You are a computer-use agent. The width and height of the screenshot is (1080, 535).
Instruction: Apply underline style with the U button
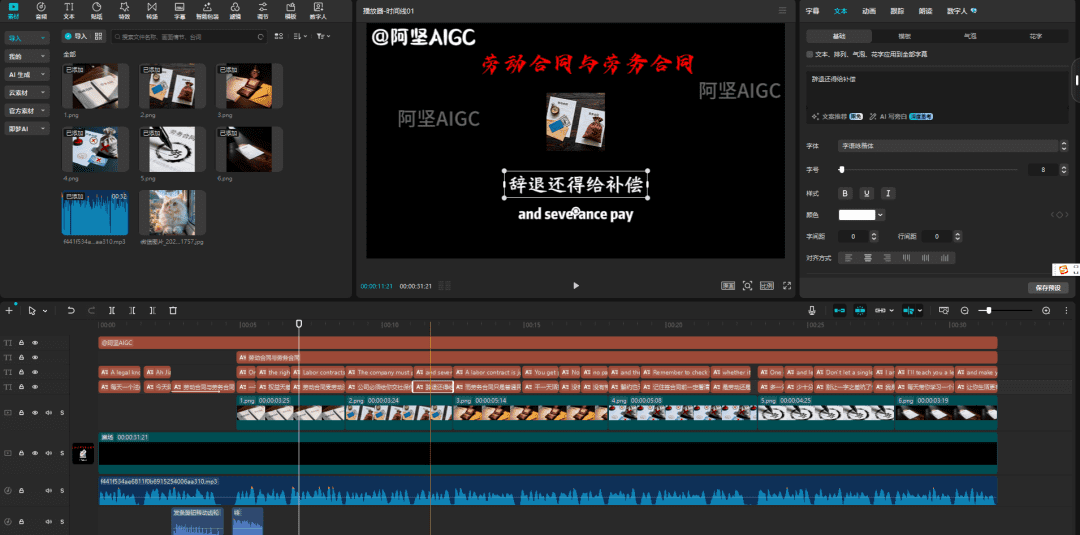[866, 193]
